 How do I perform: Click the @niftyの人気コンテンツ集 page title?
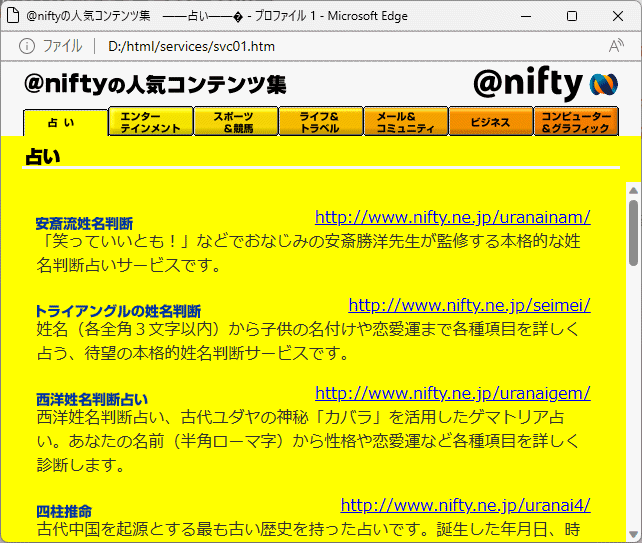pyautogui.click(x=155, y=84)
